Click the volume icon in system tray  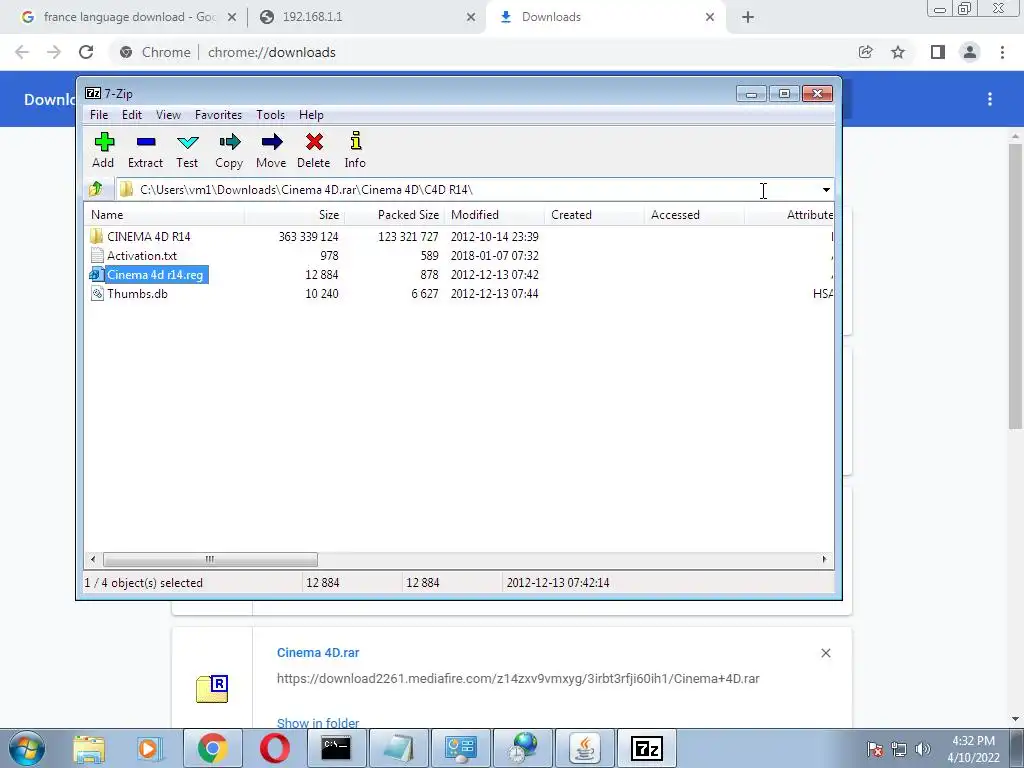(x=923, y=748)
